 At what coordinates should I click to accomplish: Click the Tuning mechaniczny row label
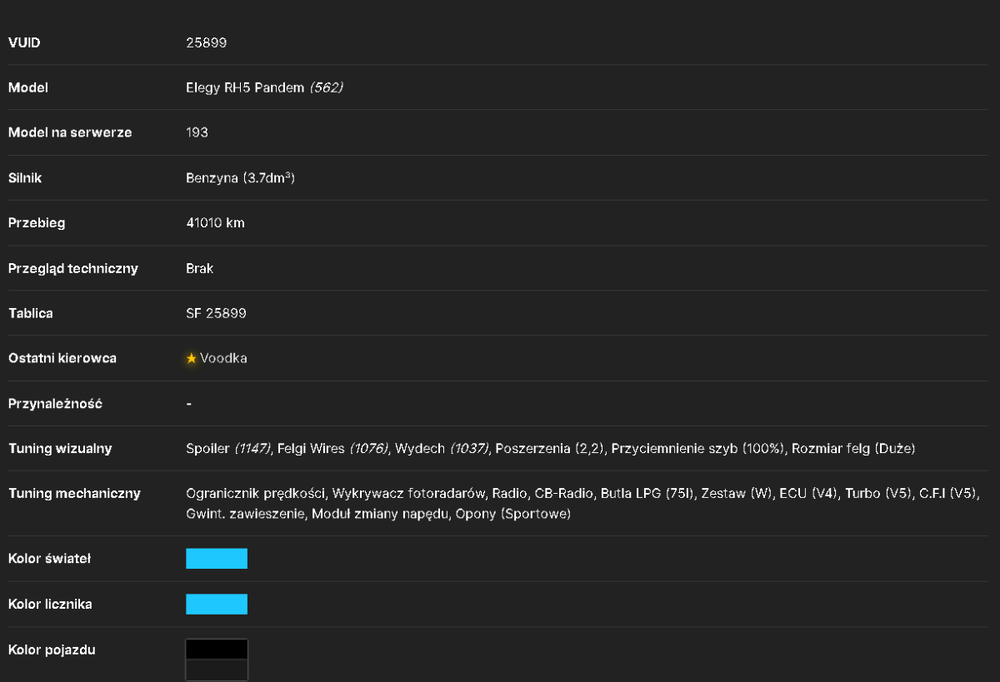(74, 493)
